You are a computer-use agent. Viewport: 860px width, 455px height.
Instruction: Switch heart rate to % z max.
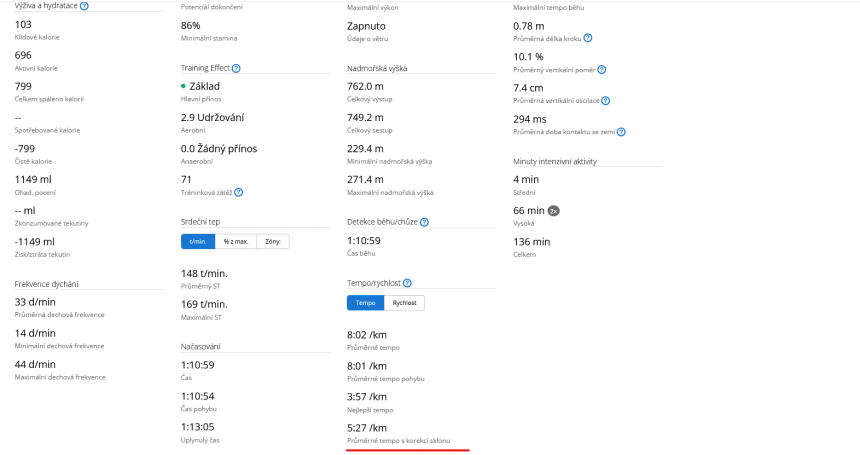(233, 241)
